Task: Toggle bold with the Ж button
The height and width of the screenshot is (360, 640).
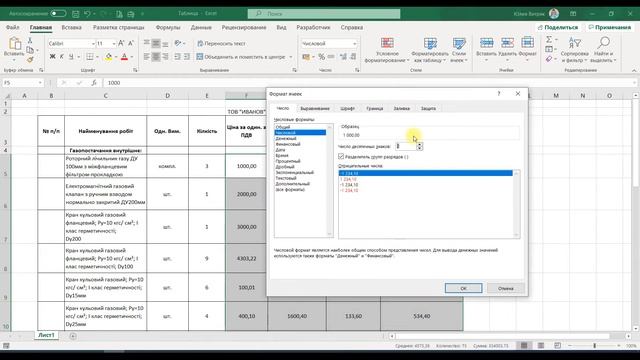Action: tap(52, 57)
